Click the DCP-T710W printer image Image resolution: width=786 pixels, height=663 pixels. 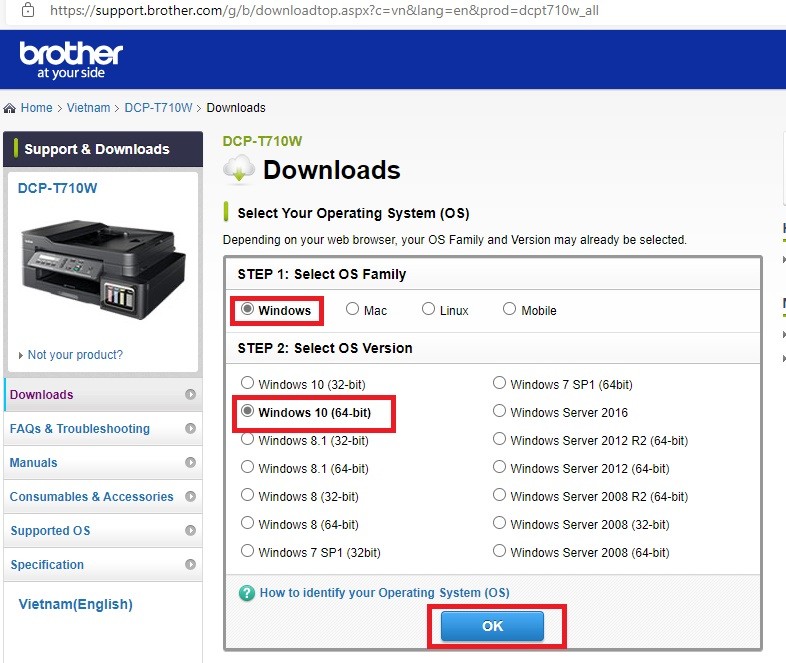point(103,269)
